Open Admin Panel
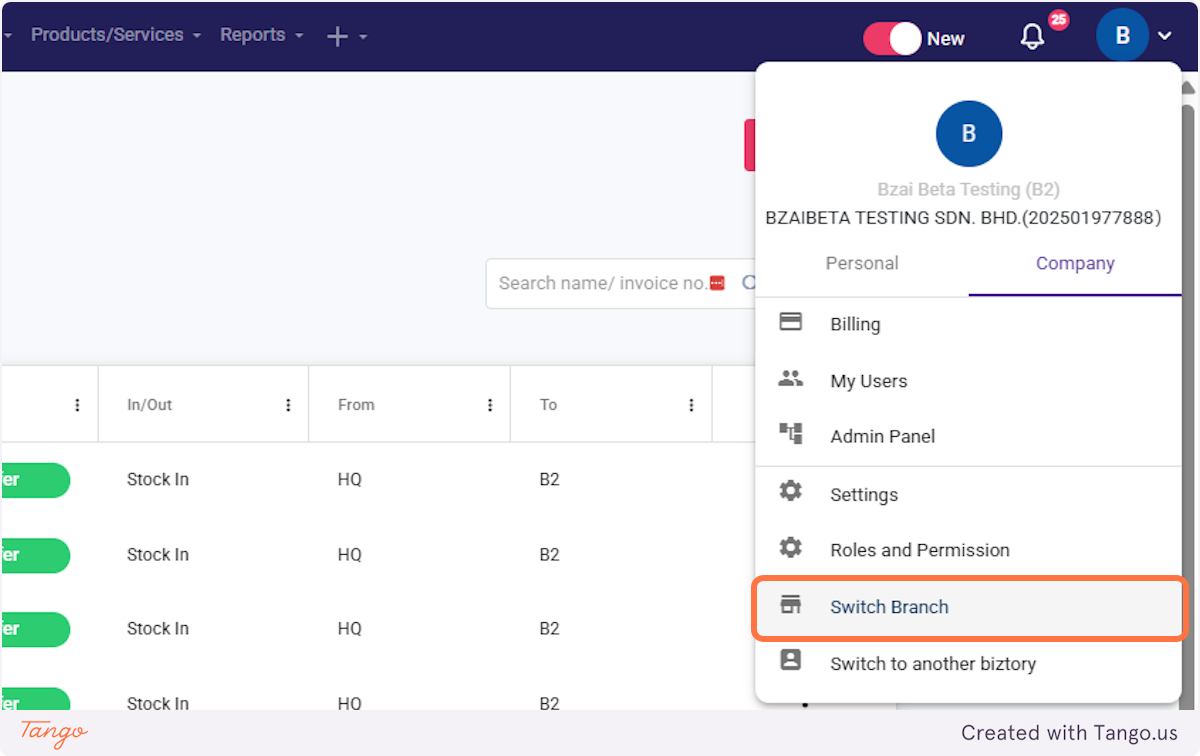This screenshot has width=1200, height=756. 968,436
